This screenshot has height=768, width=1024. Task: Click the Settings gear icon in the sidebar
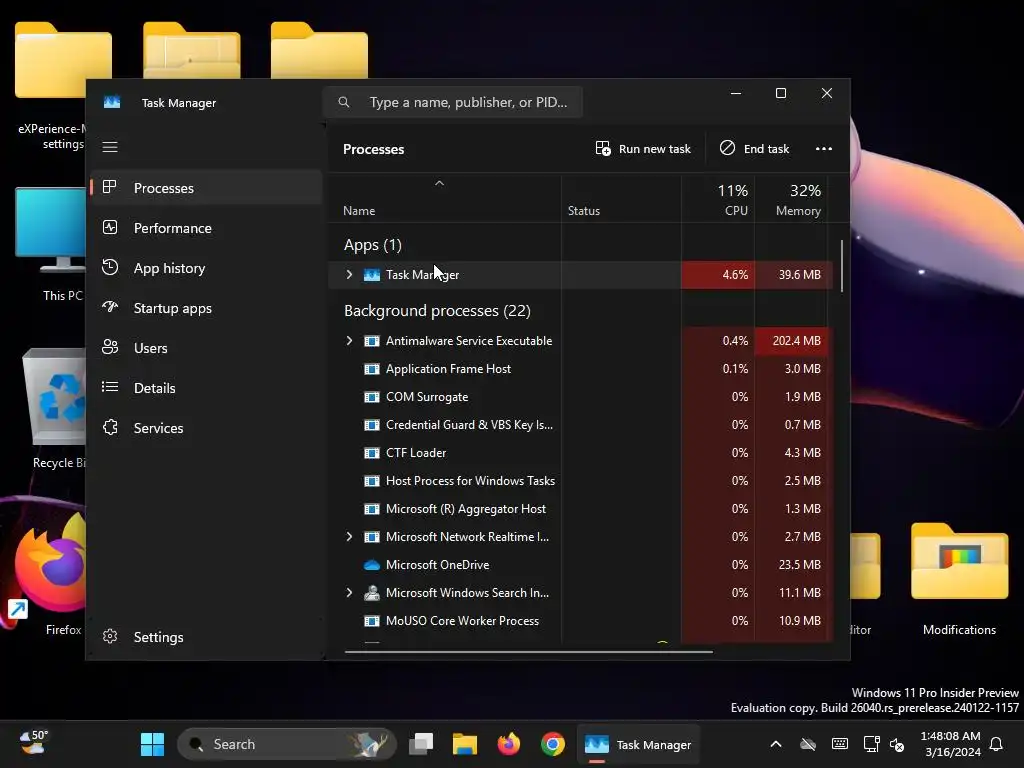110,636
